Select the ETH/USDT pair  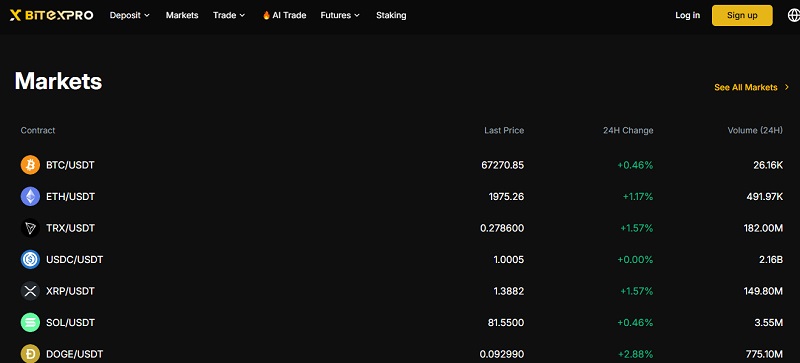coord(70,197)
